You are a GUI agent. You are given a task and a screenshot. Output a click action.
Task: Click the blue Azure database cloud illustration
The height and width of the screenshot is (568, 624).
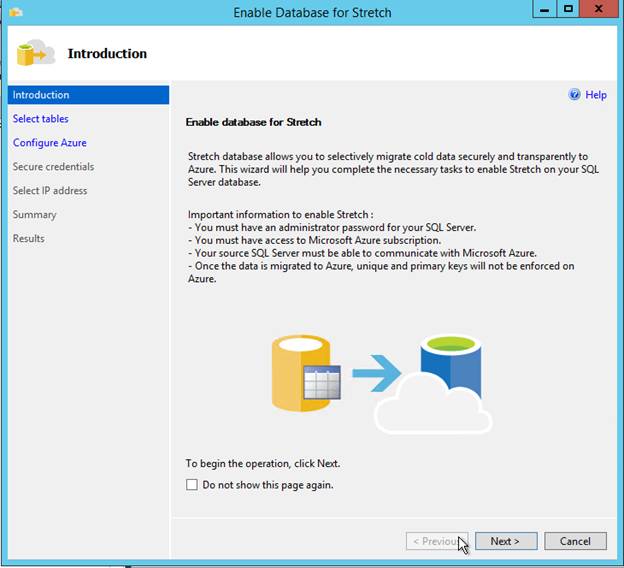pos(434,384)
